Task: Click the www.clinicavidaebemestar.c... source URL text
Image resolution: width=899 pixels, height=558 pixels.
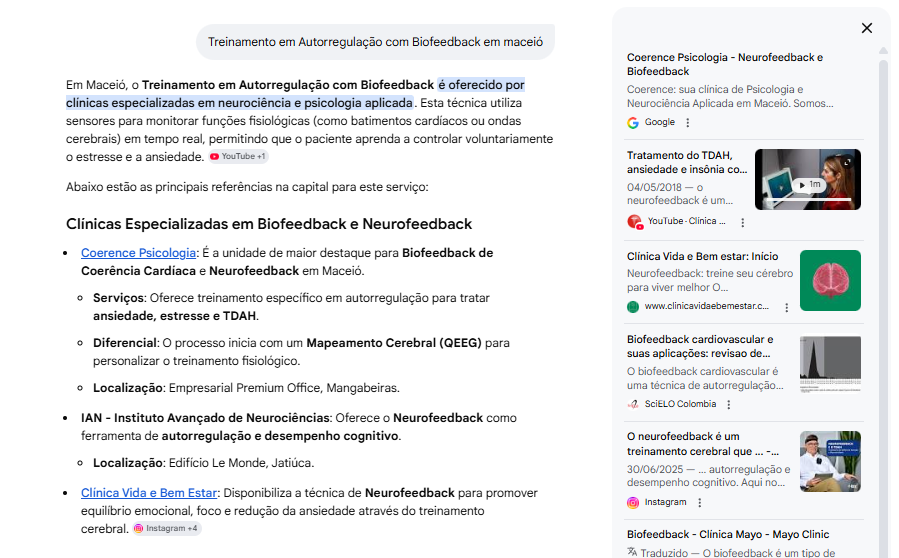Action: tap(706, 306)
